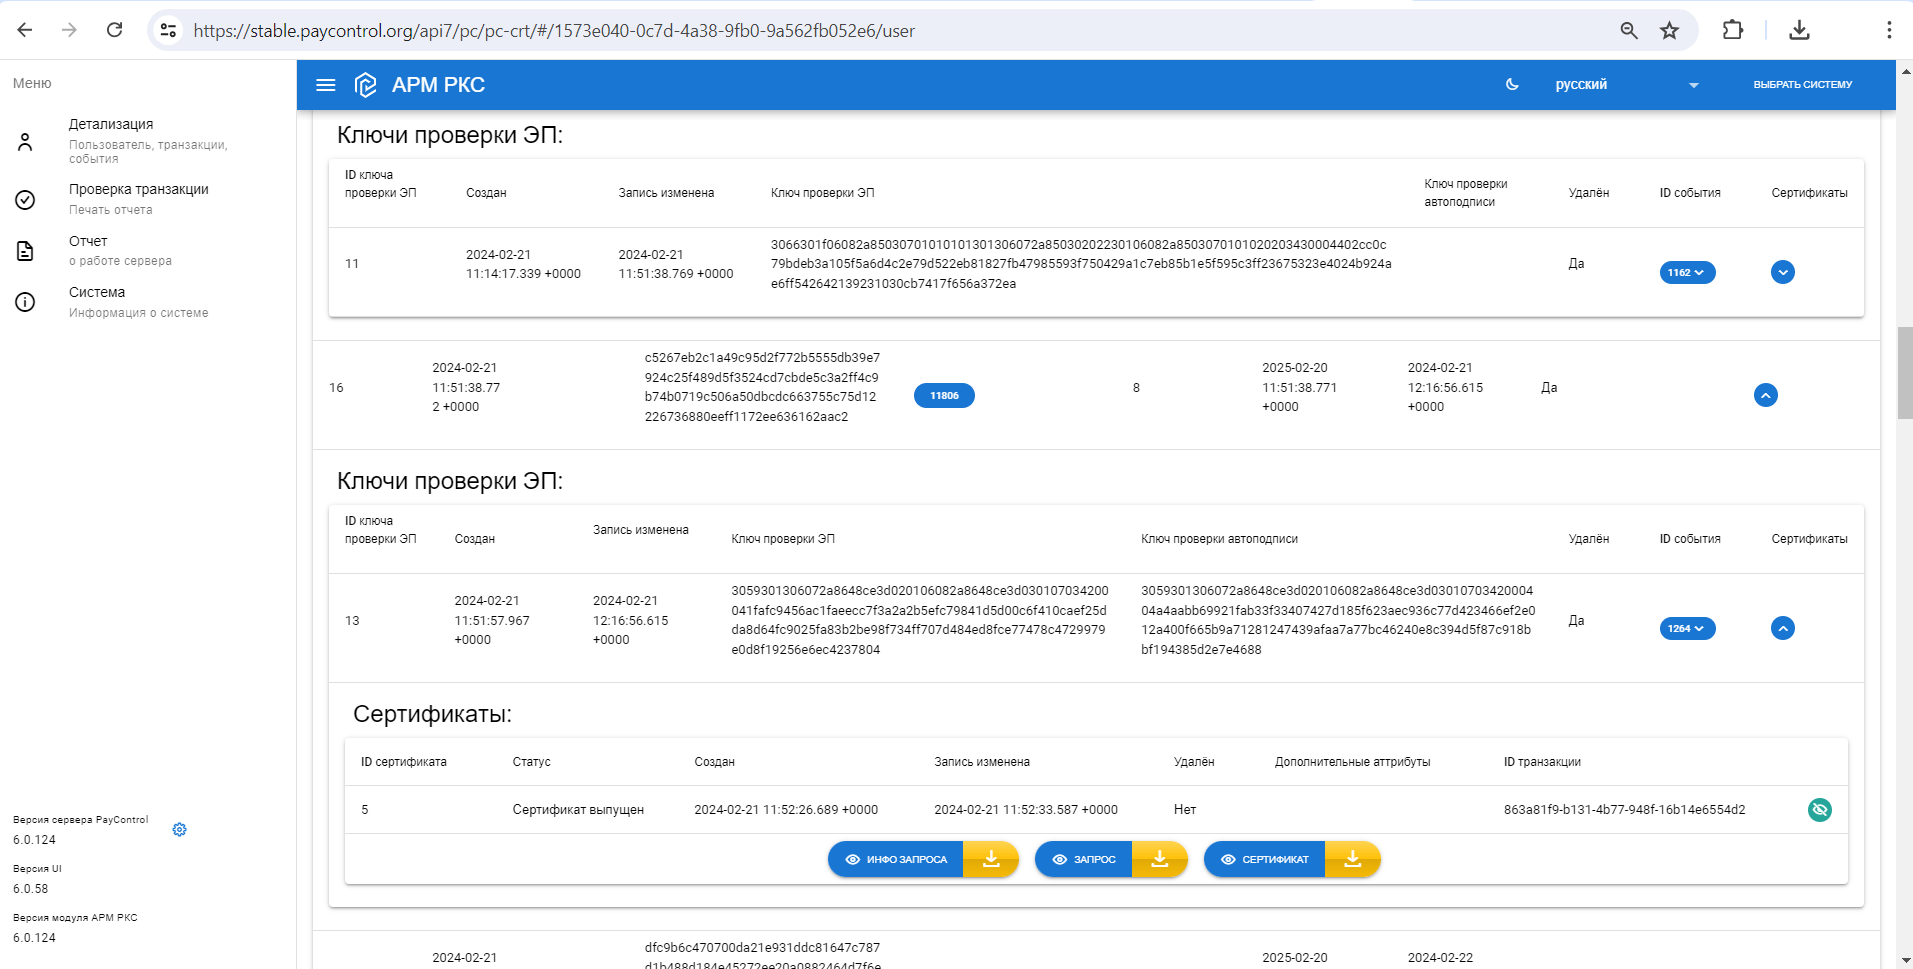Click ID сертификата column header

[404, 762]
